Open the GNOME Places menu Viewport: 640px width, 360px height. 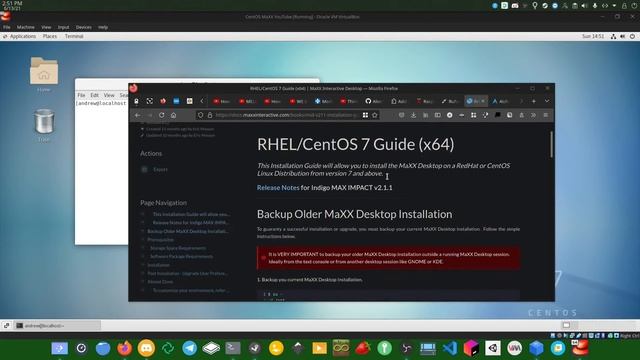(x=50, y=36)
